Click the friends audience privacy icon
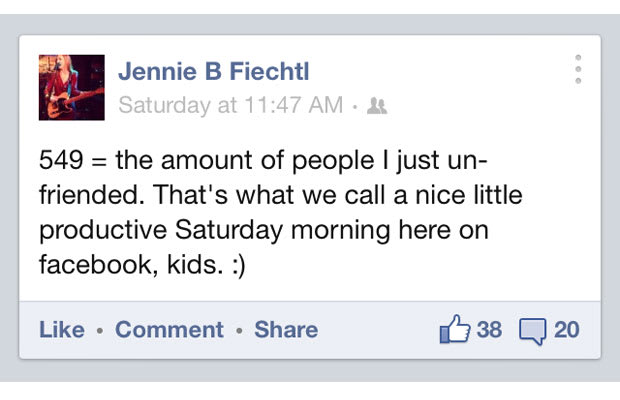 click(x=377, y=106)
